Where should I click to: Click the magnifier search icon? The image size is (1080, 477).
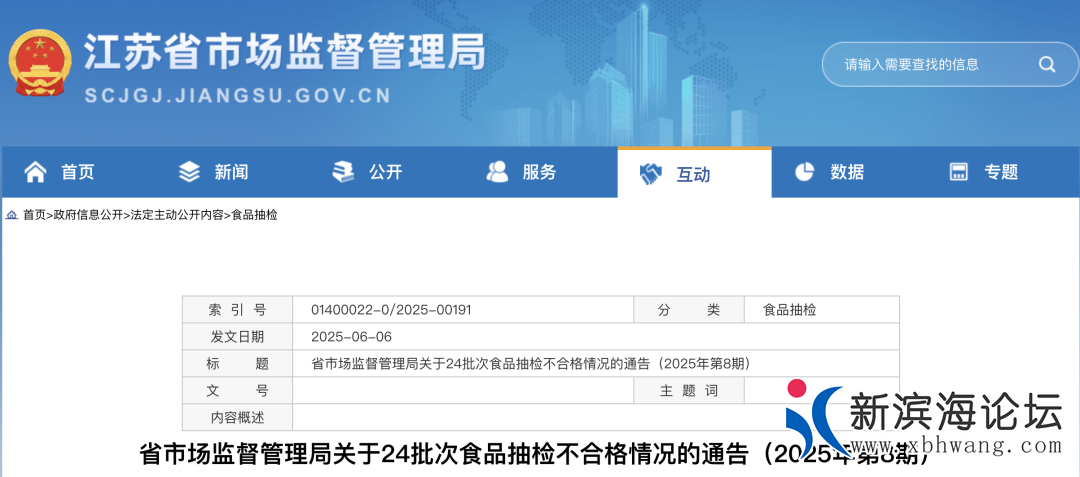(x=1046, y=65)
